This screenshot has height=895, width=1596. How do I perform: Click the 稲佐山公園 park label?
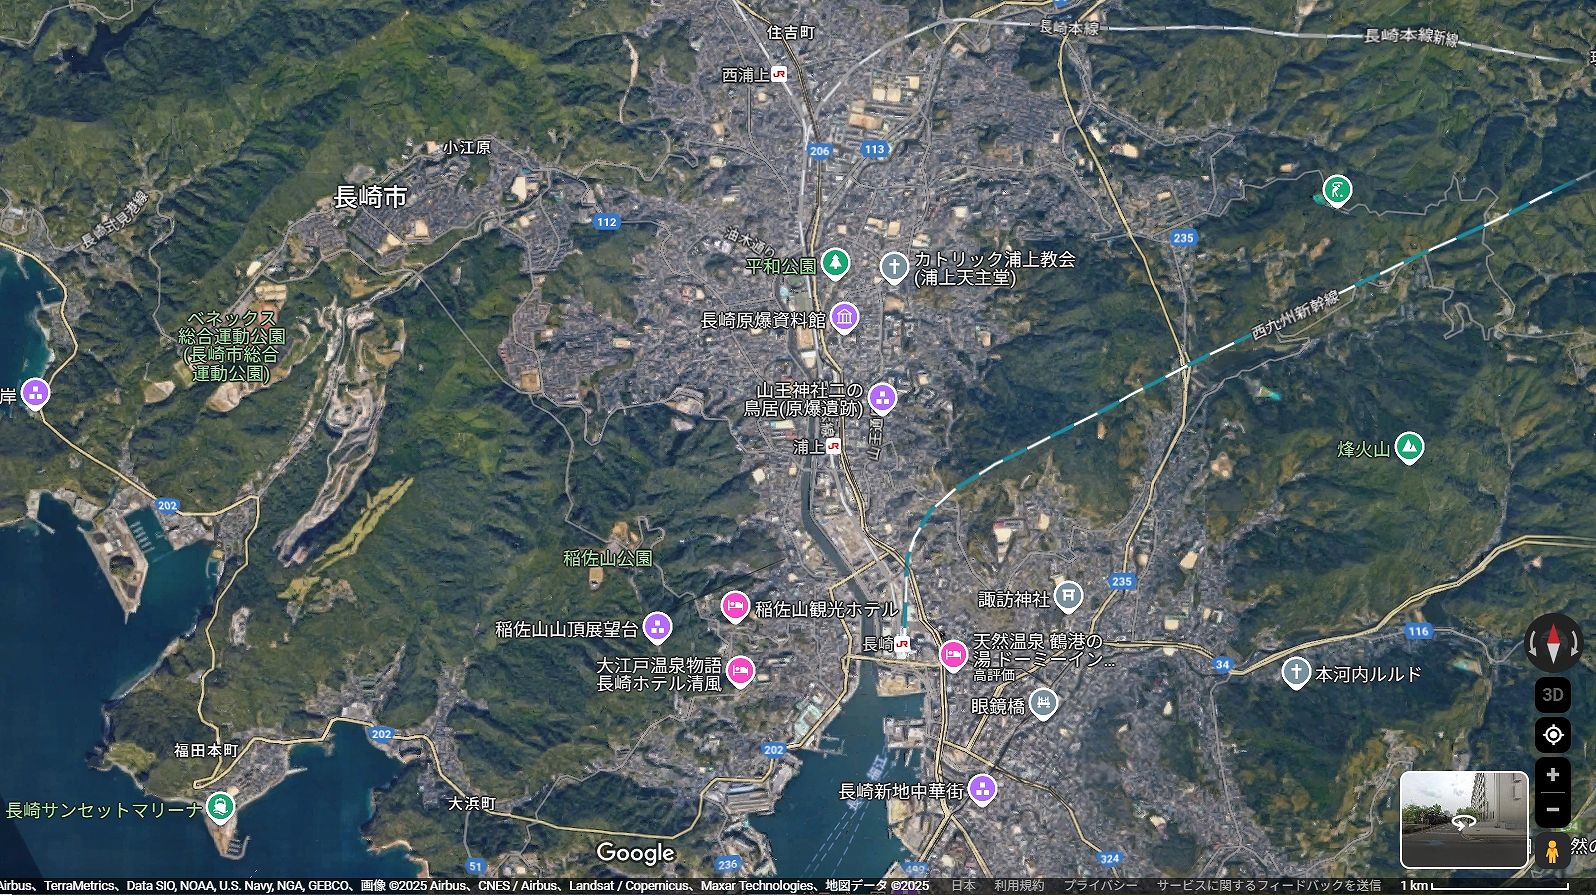[608, 558]
